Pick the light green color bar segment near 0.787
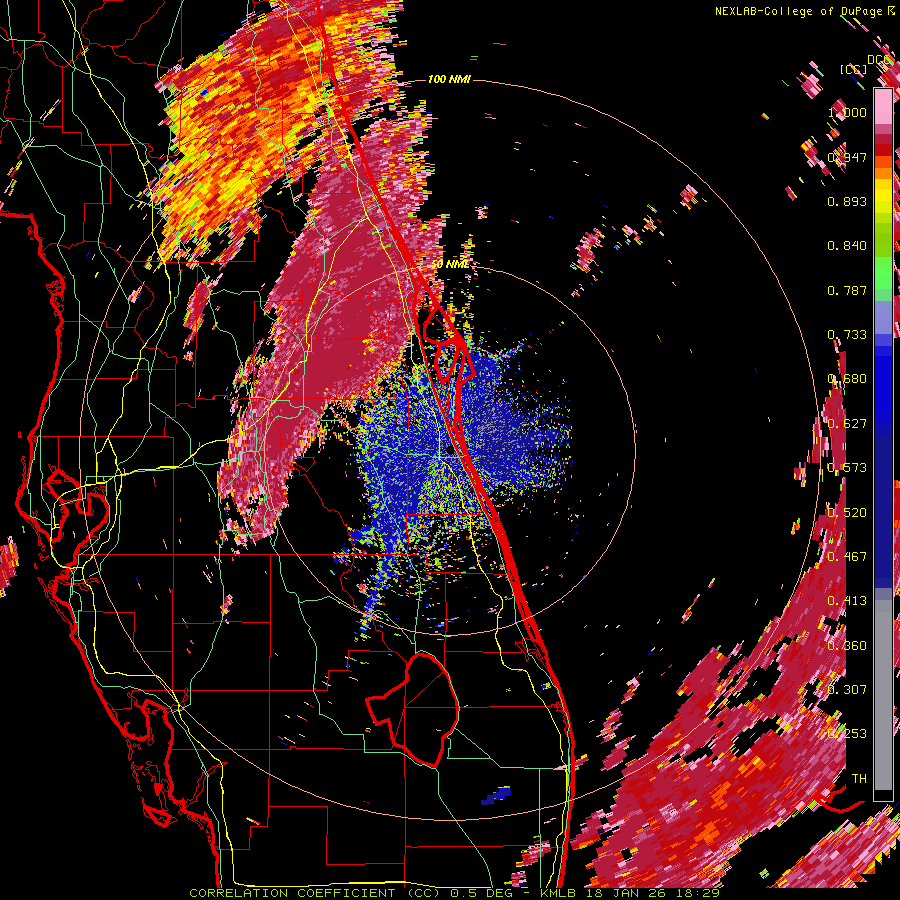This screenshot has height=900, width=900. click(883, 280)
